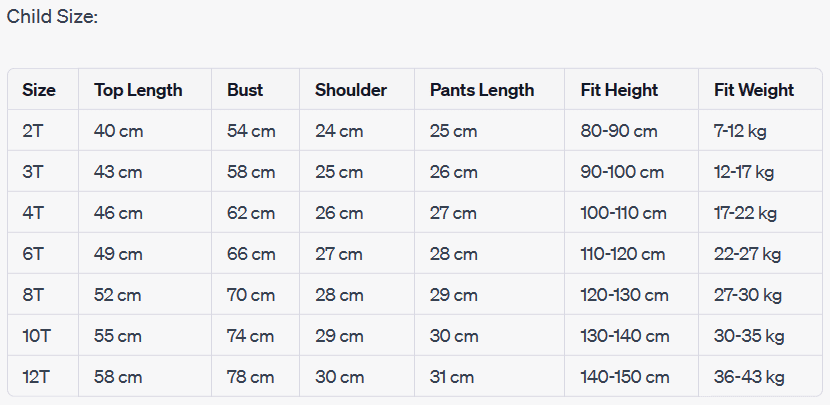This screenshot has height=405, width=830.
Task: Click the 31 cm pants length cell
Action: pyautogui.click(x=452, y=377)
